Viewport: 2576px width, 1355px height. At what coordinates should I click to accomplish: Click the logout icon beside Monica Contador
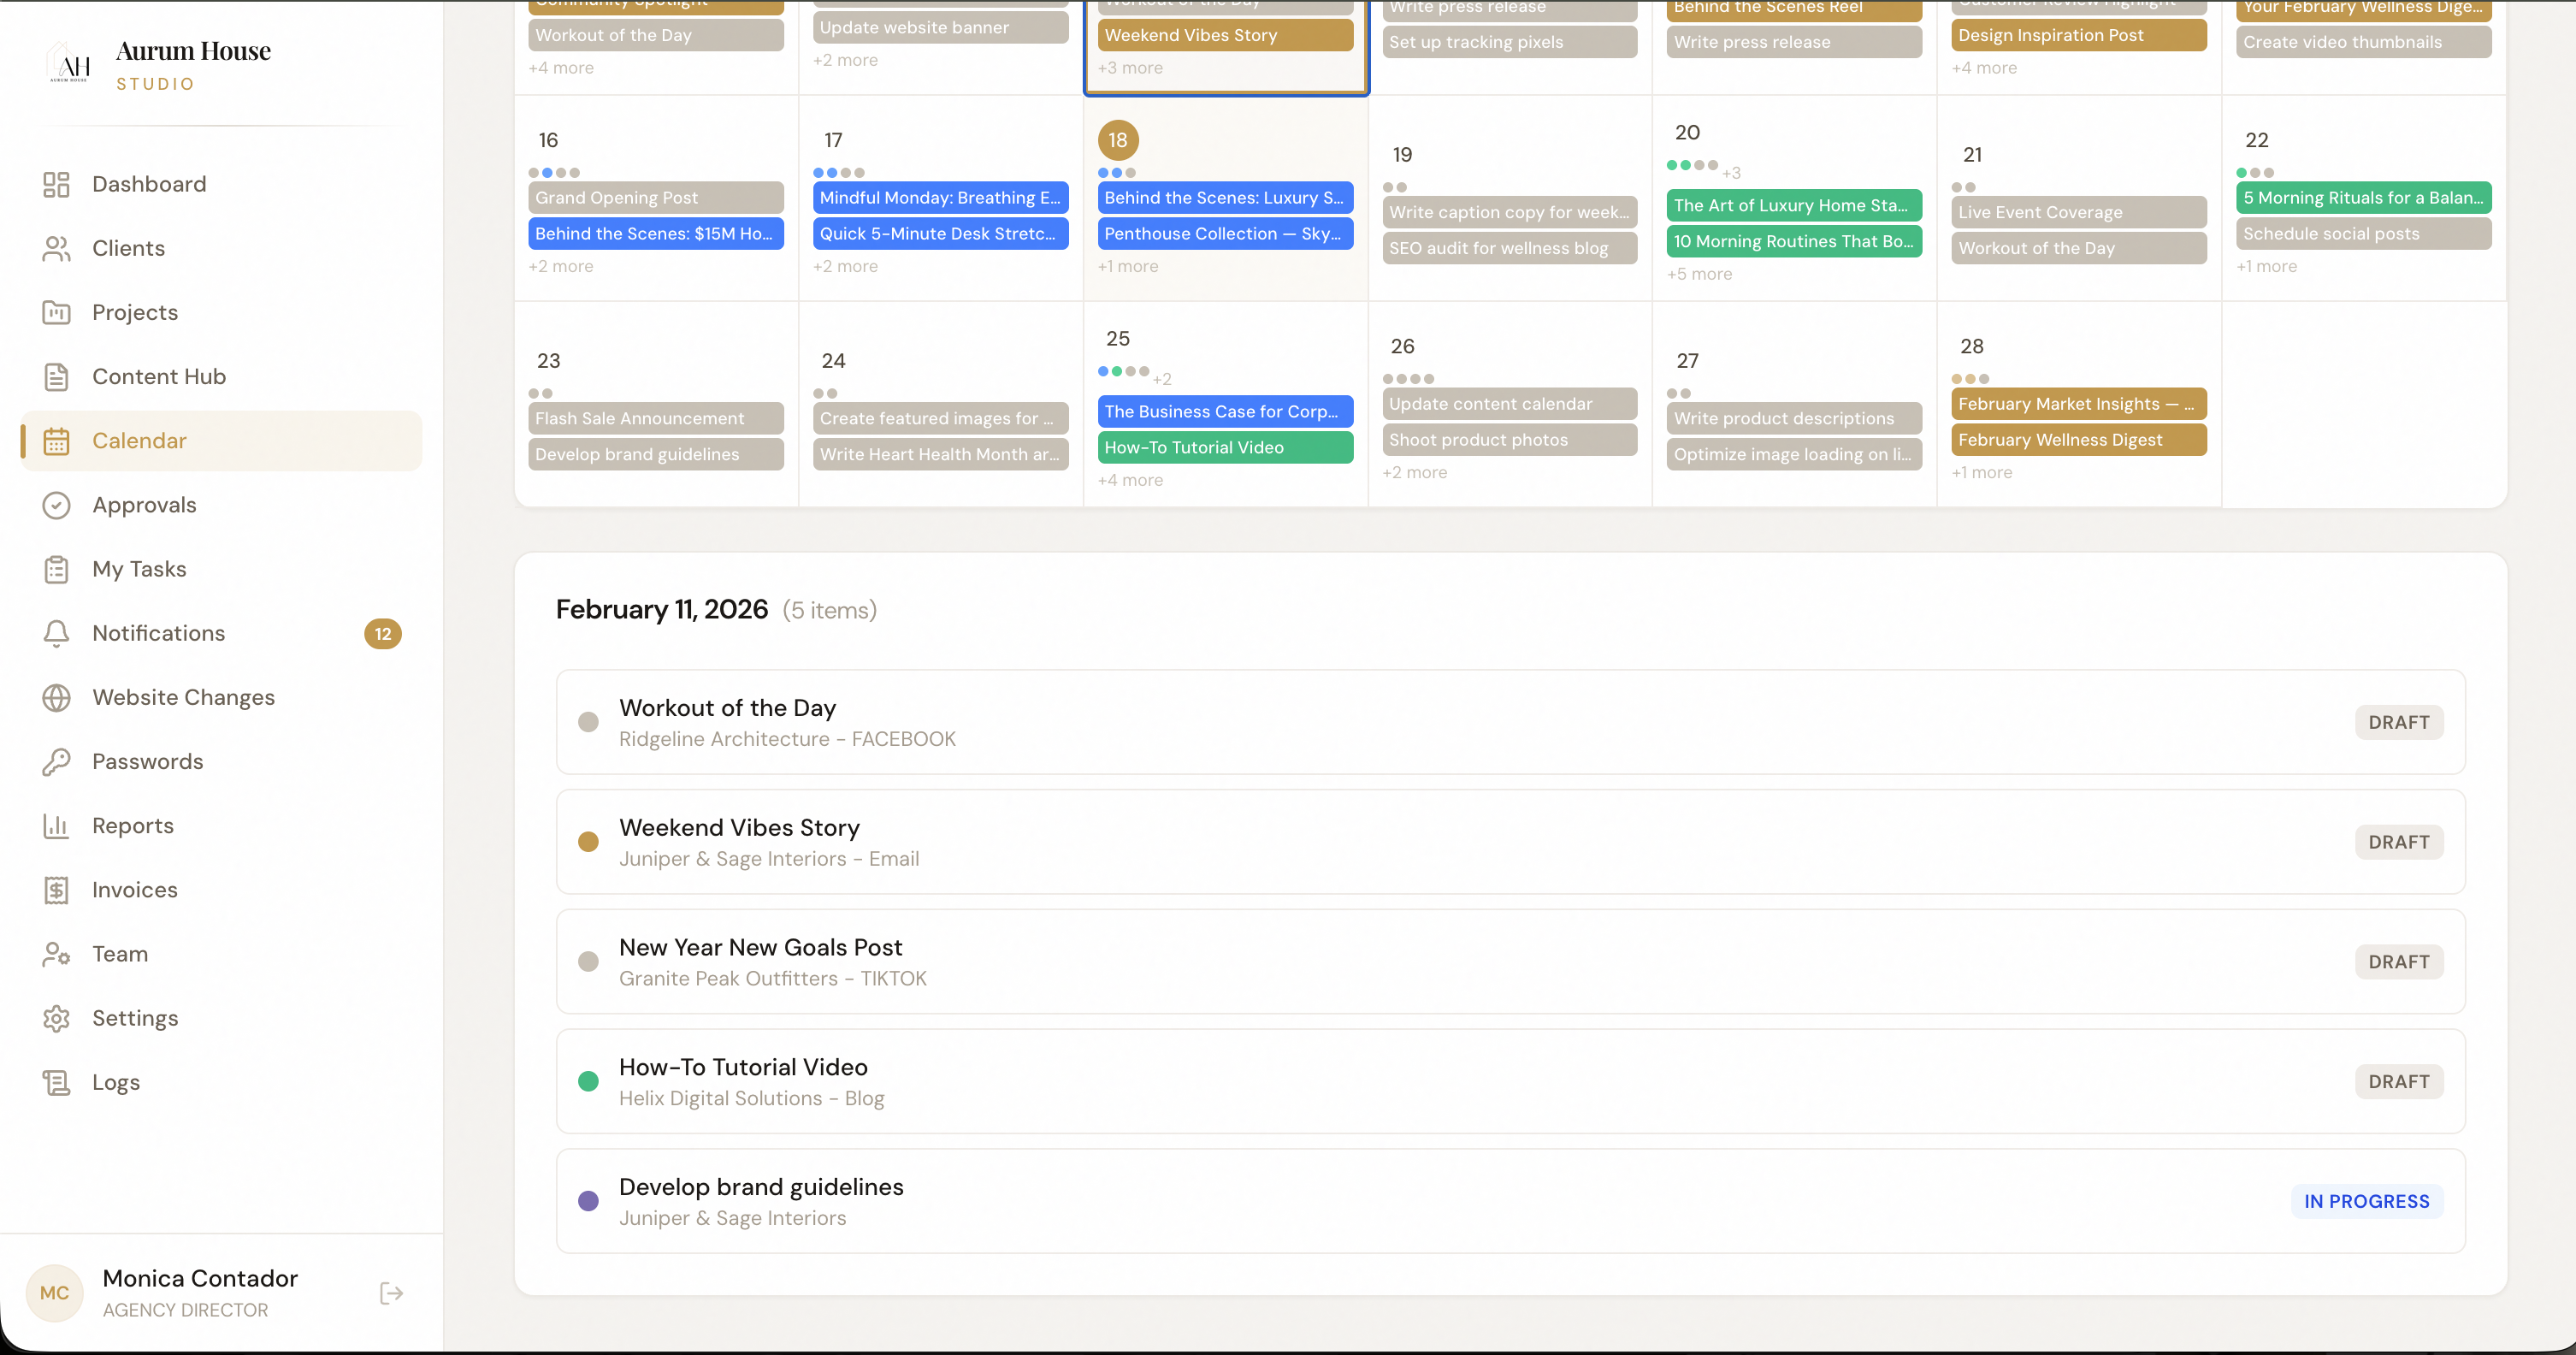pos(391,1293)
